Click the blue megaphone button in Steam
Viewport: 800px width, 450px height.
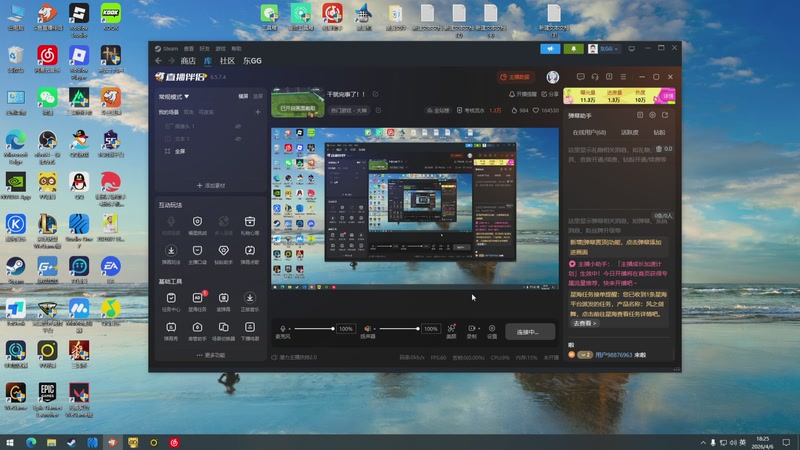(551, 48)
